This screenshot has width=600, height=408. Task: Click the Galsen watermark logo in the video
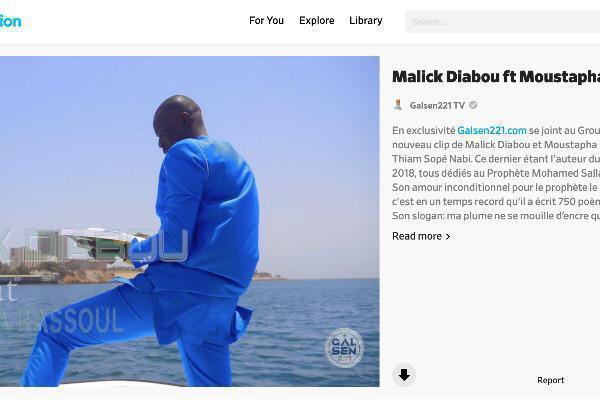(344, 348)
